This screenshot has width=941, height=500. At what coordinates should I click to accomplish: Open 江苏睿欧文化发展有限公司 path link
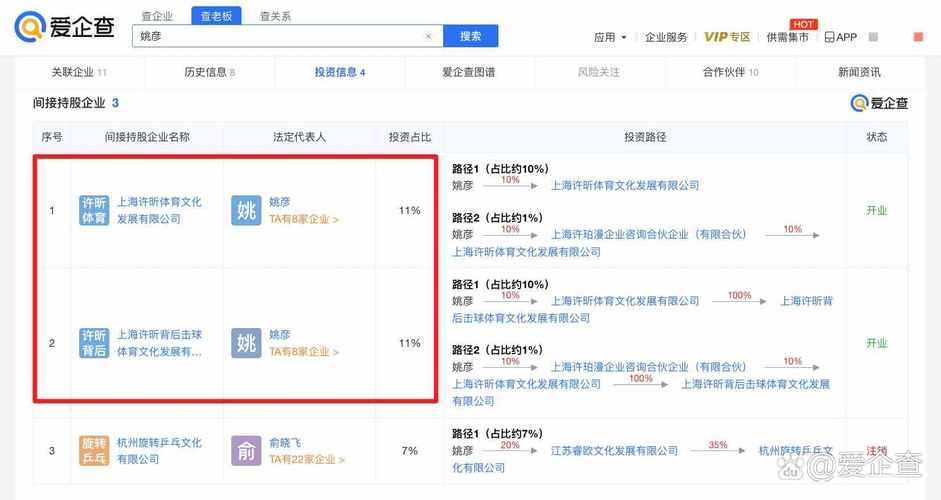click(615, 451)
